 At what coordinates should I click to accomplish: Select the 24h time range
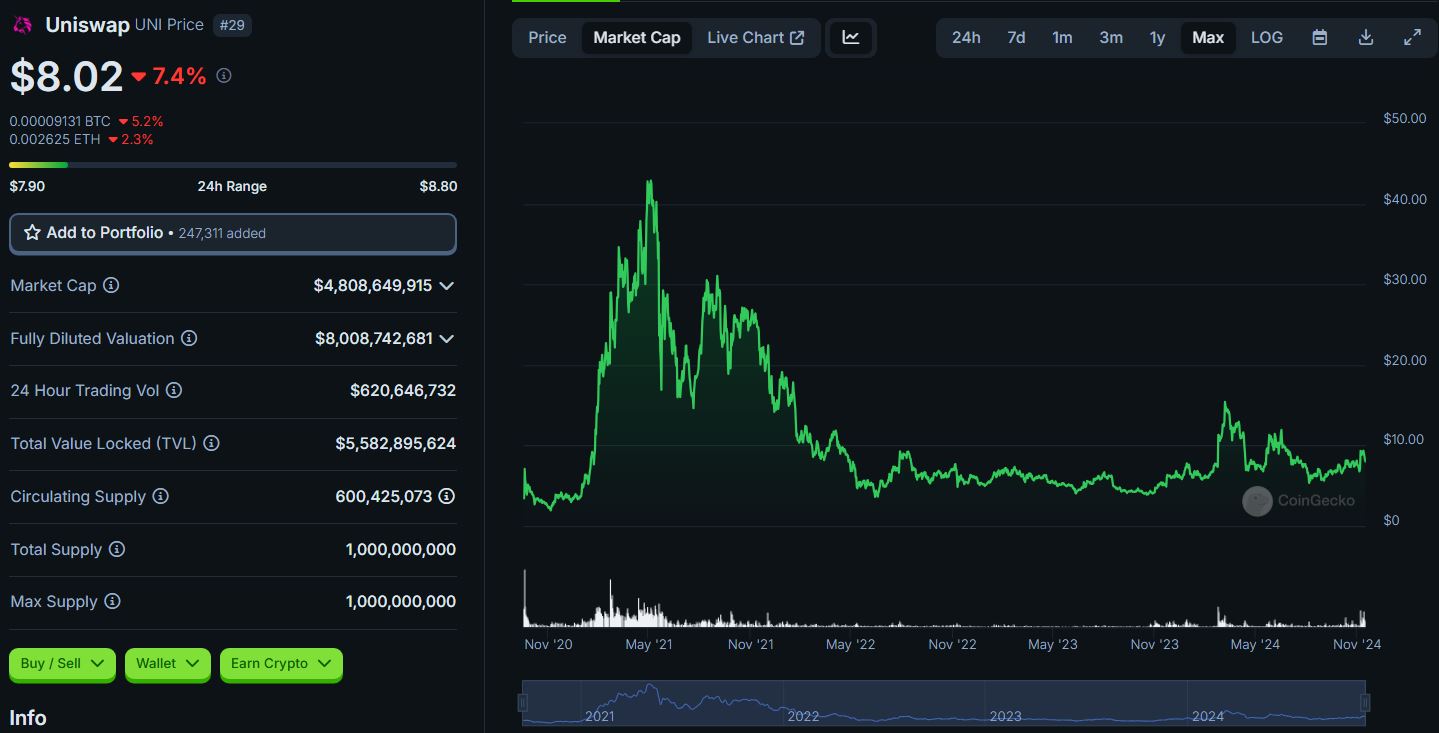[x=966, y=37]
